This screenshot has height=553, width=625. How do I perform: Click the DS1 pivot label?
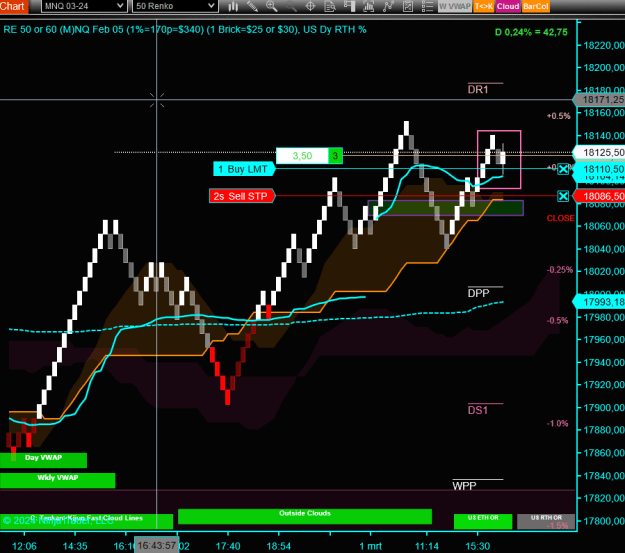(x=478, y=410)
